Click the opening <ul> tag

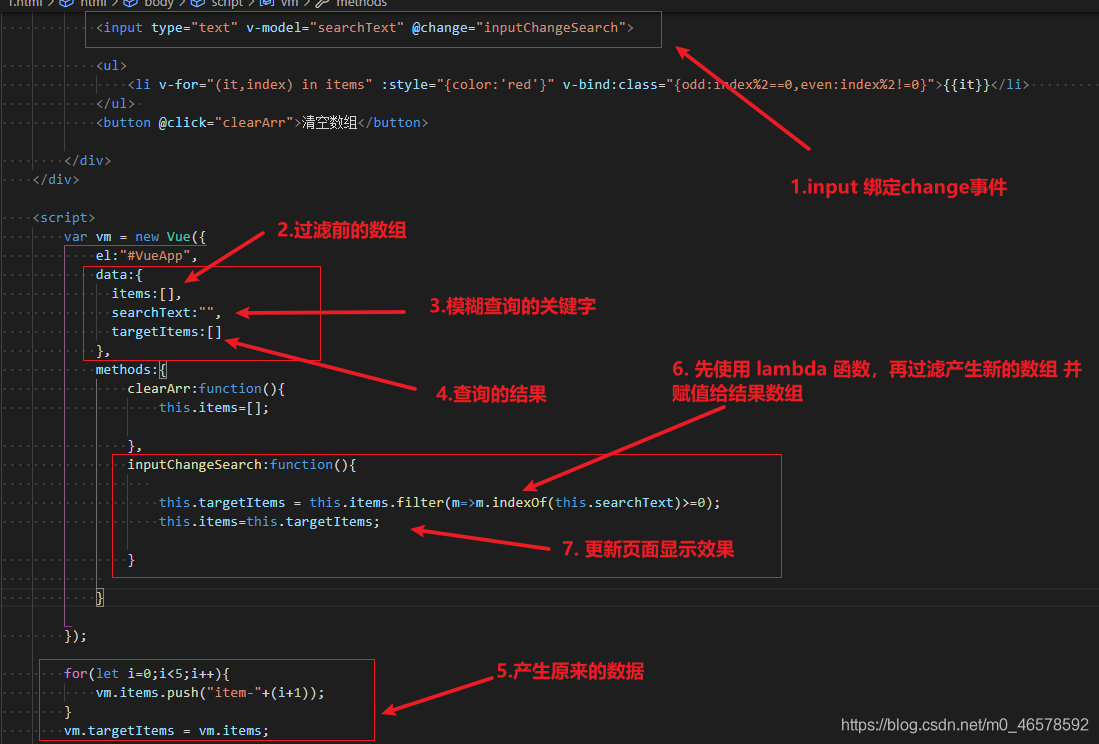pyautogui.click(x=111, y=66)
